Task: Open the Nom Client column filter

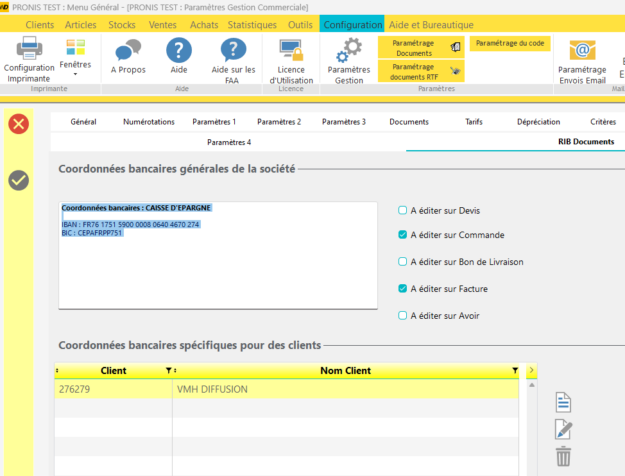Action: pos(515,370)
